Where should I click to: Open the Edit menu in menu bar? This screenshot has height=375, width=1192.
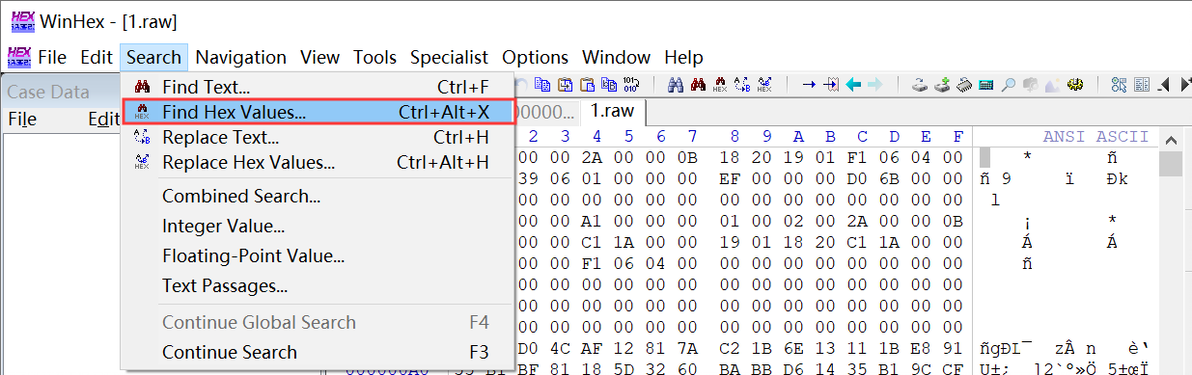[97, 57]
